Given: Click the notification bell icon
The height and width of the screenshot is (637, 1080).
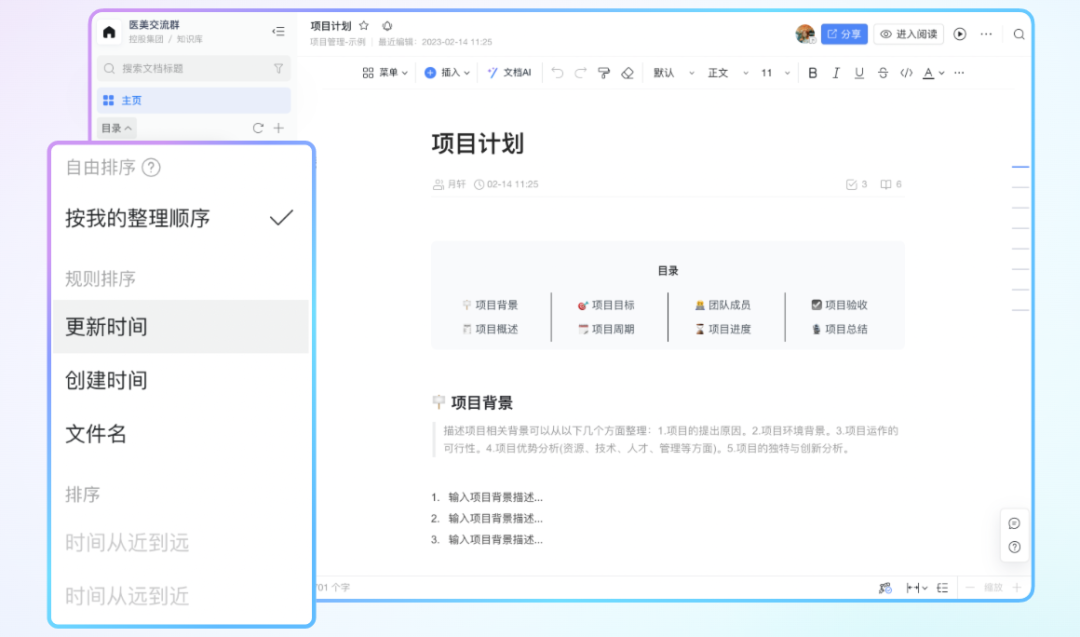Looking at the screenshot, I should (387, 26).
